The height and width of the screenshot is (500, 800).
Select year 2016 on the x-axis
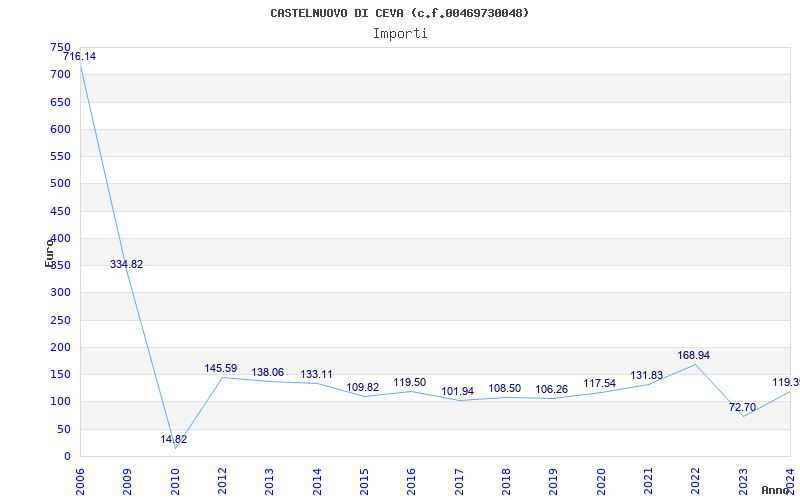tap(411, 479)
